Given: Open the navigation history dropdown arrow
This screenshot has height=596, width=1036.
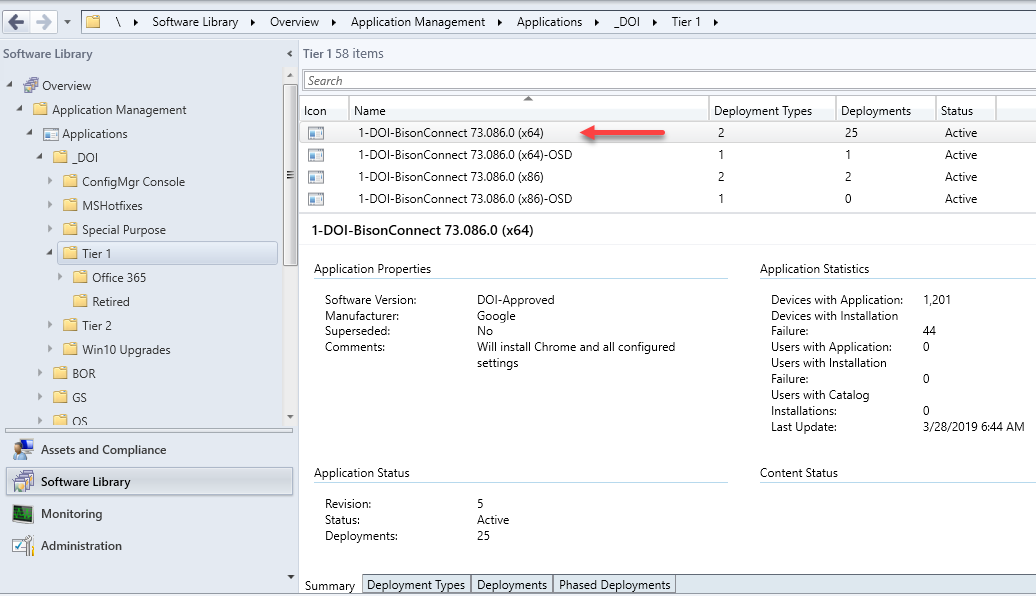Looking at the screenshot, I should 67,22.
